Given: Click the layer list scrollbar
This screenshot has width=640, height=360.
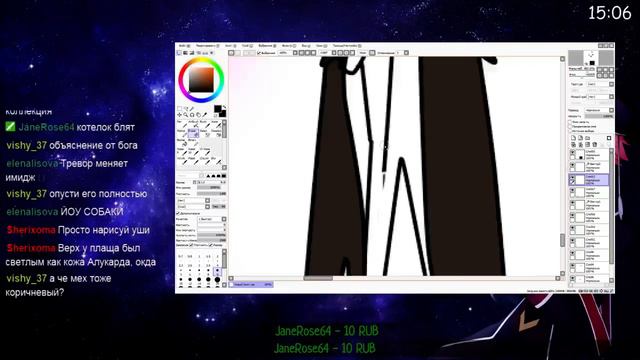Looking at the screenshot, I should [x=611, y=208].
